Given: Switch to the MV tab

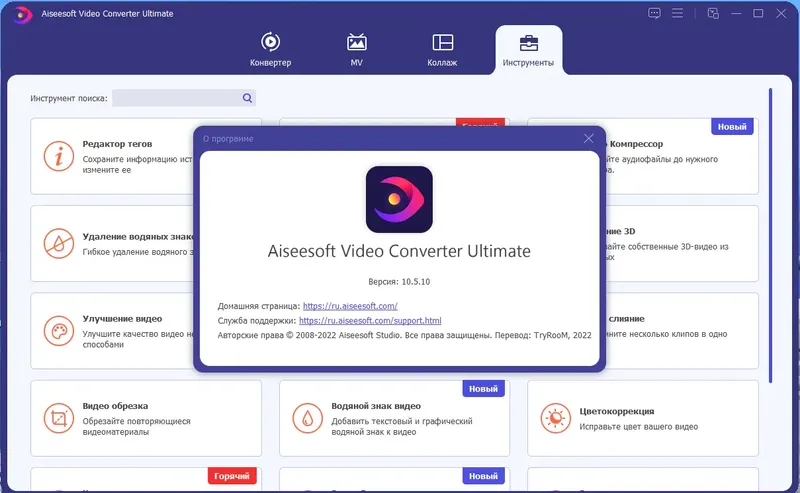Looking at the screenshot, I should pyautogui.click(x=356, y=50).
